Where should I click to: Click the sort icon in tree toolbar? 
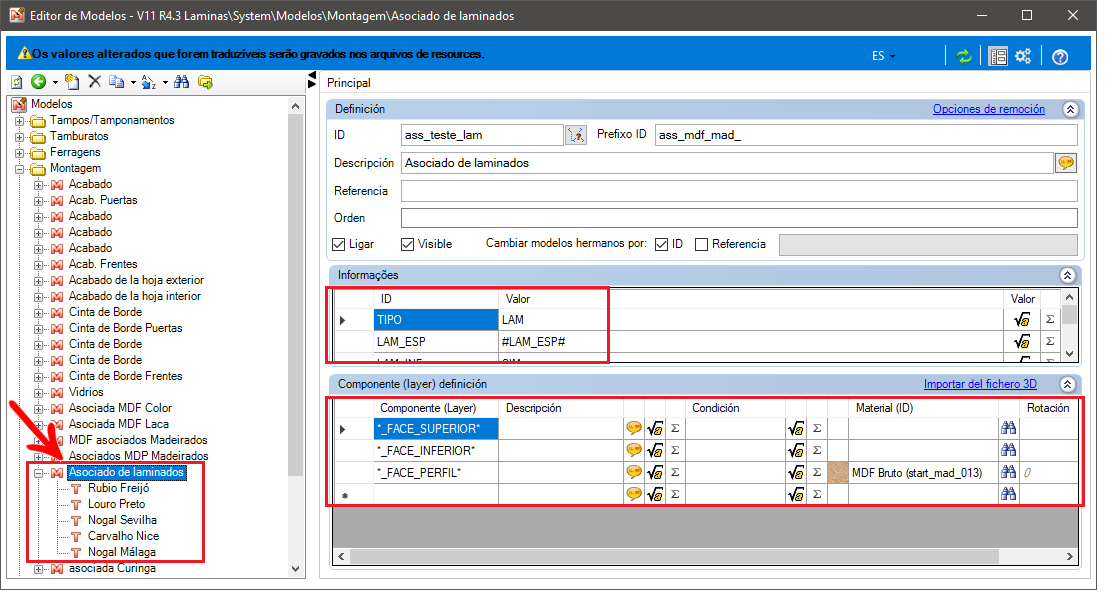coord(148,82)
